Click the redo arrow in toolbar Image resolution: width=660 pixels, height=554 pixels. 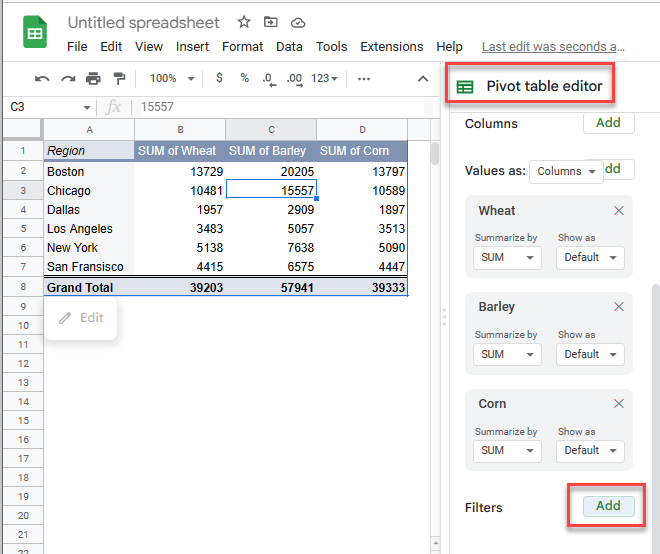click(x=68, y=79)
